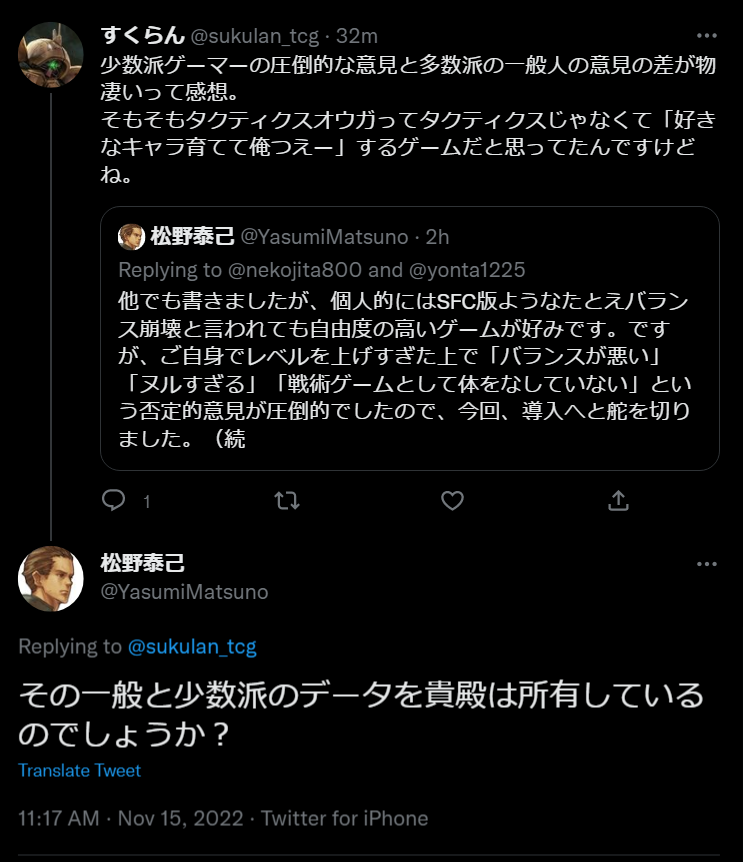The width and height of the screenshot is (743, 862).
Task: Open more options for Matsuno's reply tweet
Action: [708, 564]
